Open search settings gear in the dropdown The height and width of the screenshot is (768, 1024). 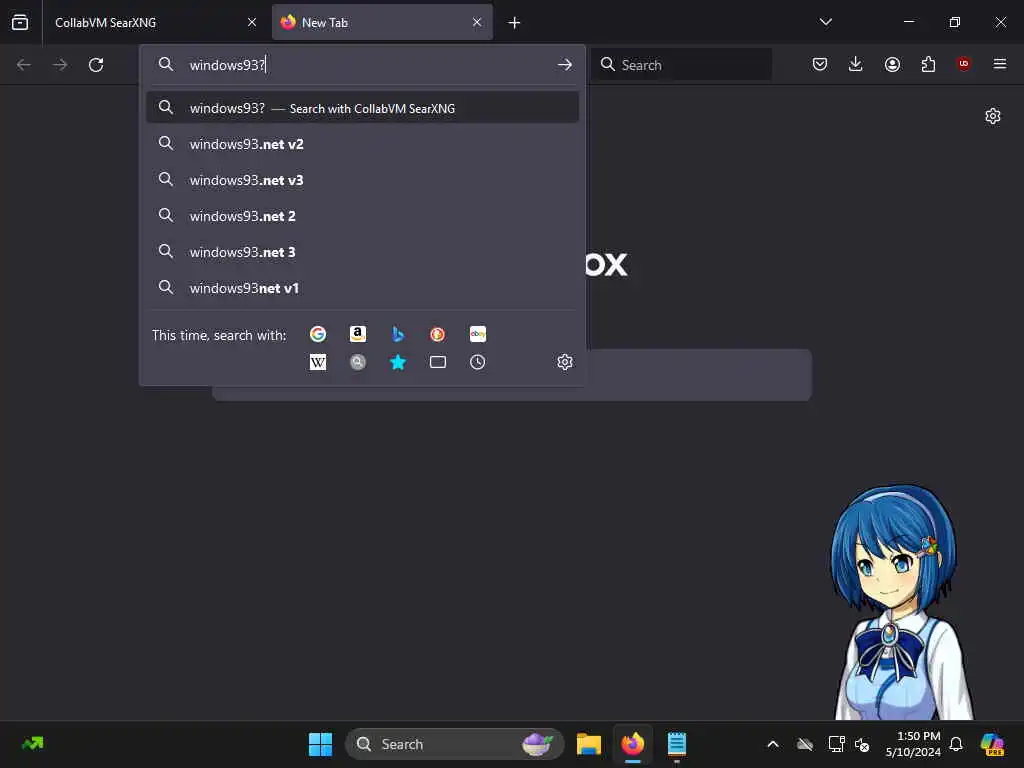565,362
